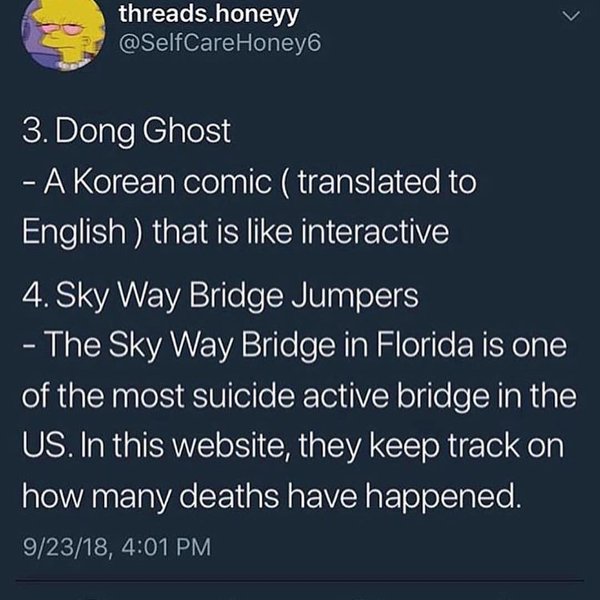Click the divider line below the timestamp
This screenshot has width=600, height=600.
pos(300,582)
